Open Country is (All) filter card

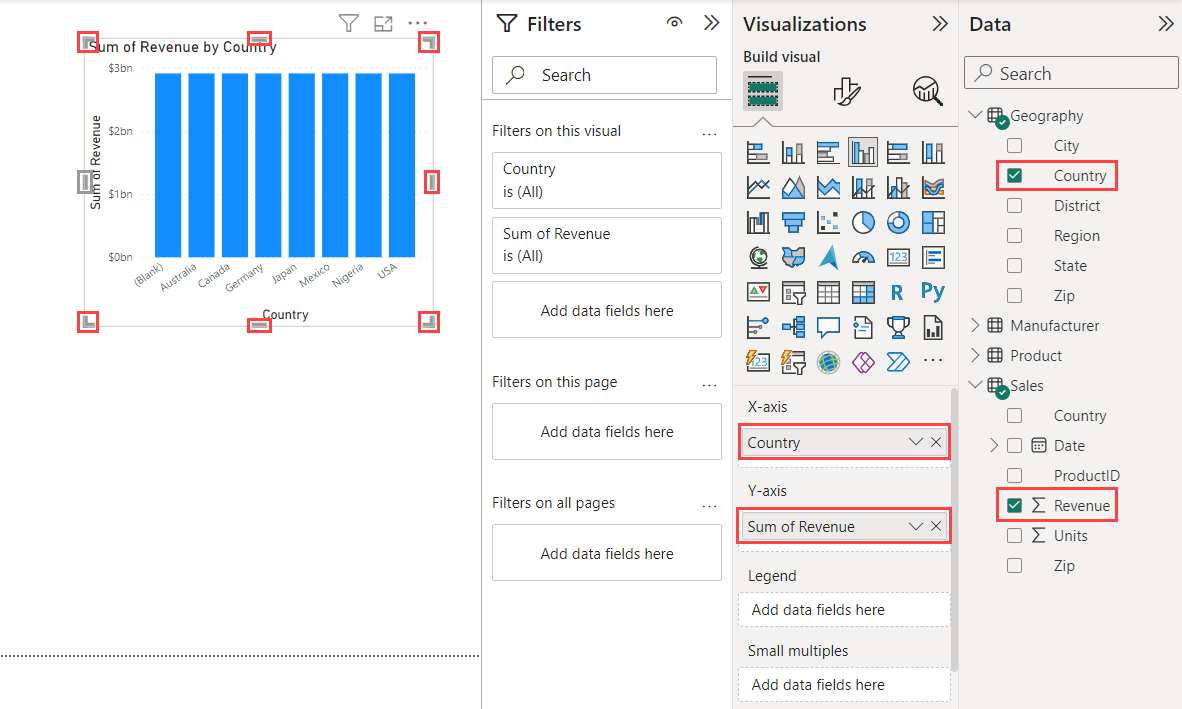[606, 181]
